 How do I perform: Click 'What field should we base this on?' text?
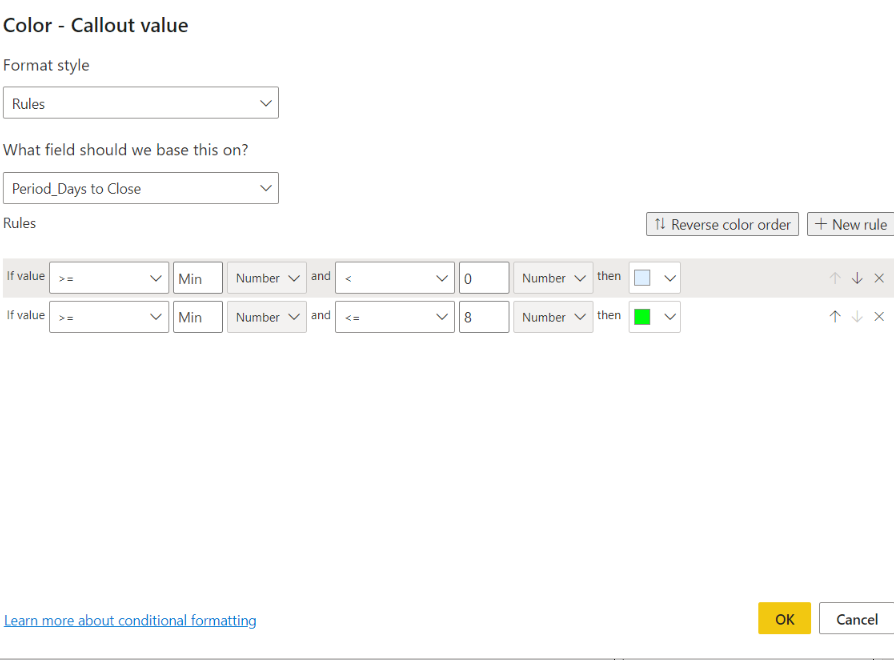click(125, 150)
